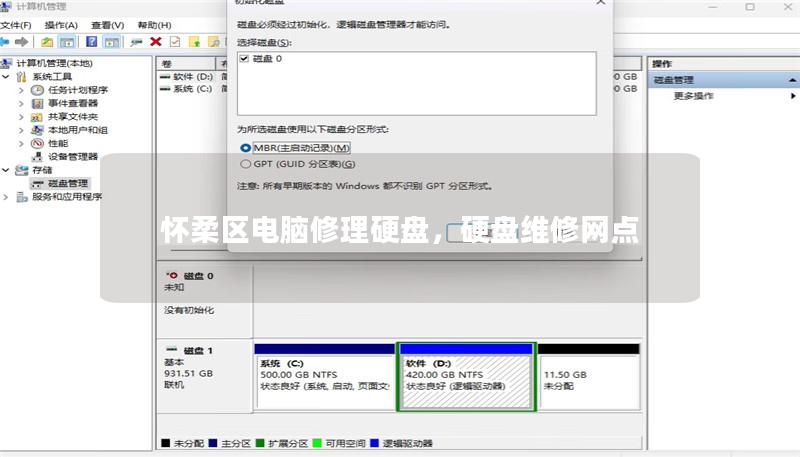Viewport: 800px width, 457px height.
Task: Click the 事件查看器 icon
Action: [x=37, y=104]
